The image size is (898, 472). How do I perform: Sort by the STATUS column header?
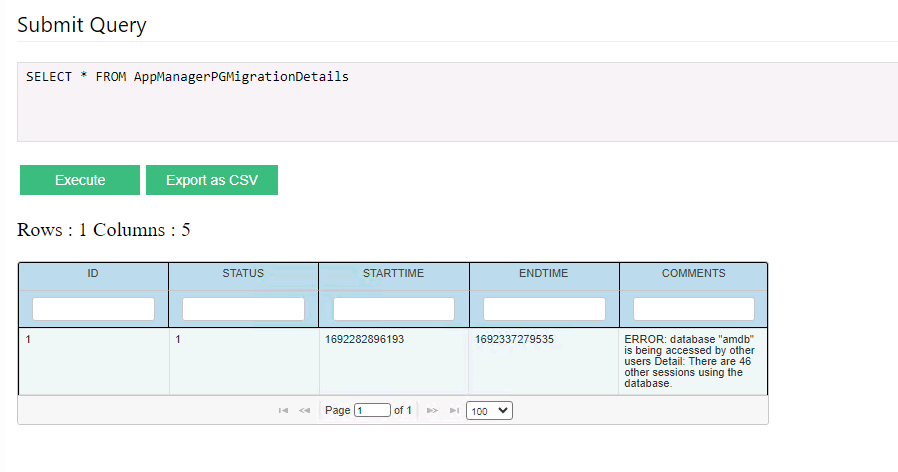click(x=243, y=273)
